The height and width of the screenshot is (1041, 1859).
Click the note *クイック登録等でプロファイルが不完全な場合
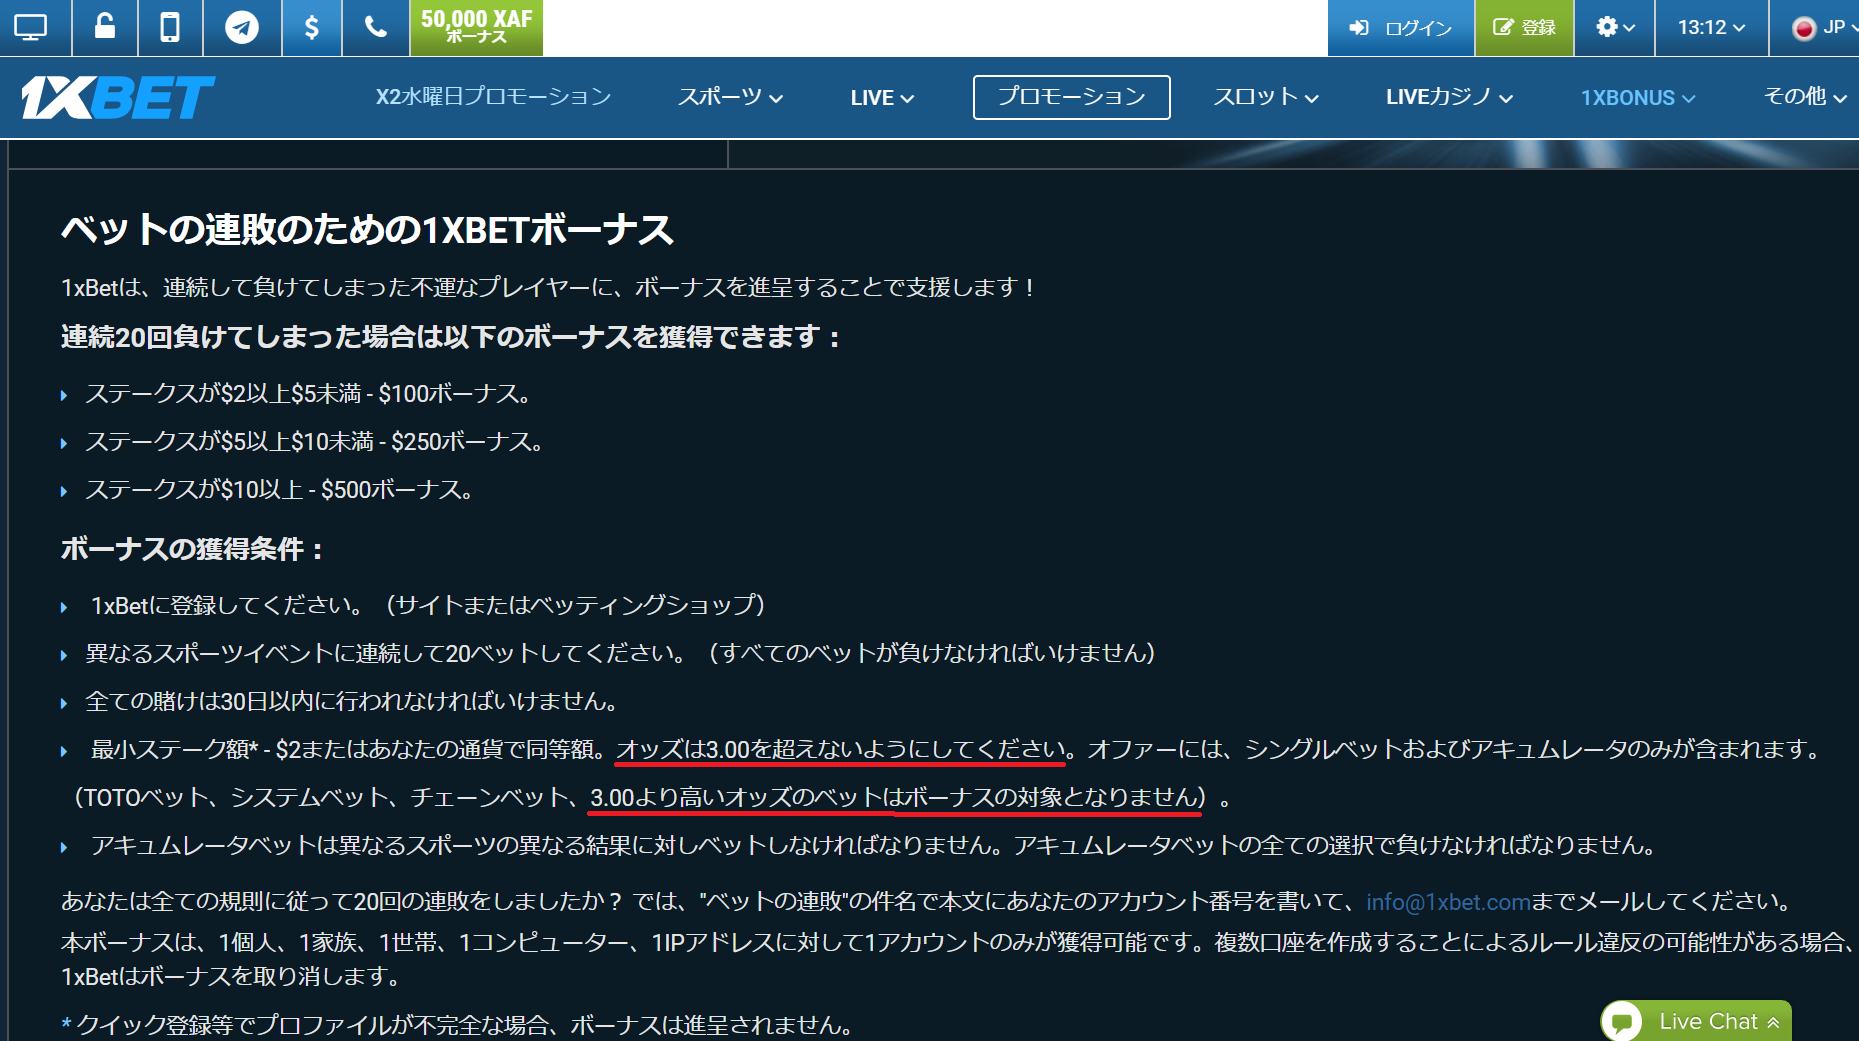click(457, 1024)
